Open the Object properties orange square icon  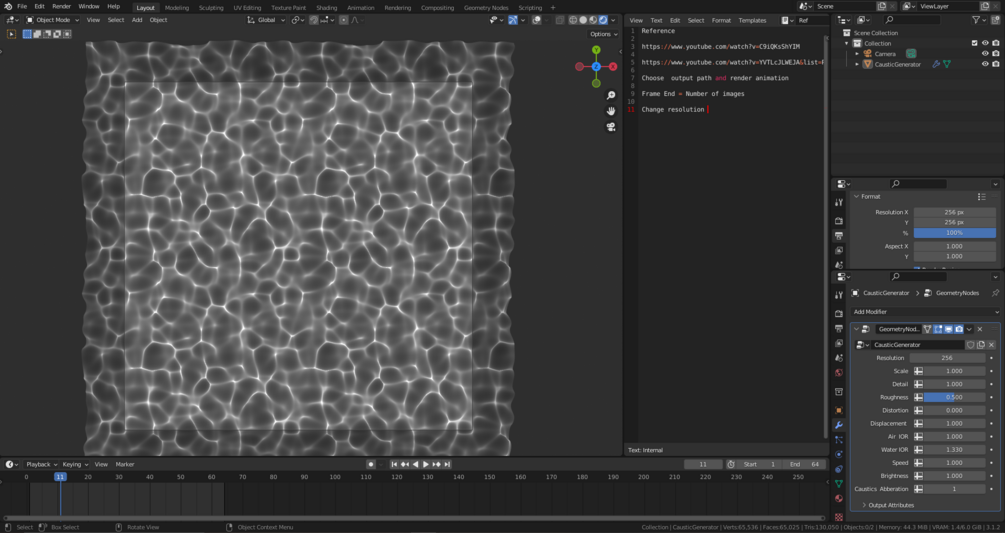[838, 410]
